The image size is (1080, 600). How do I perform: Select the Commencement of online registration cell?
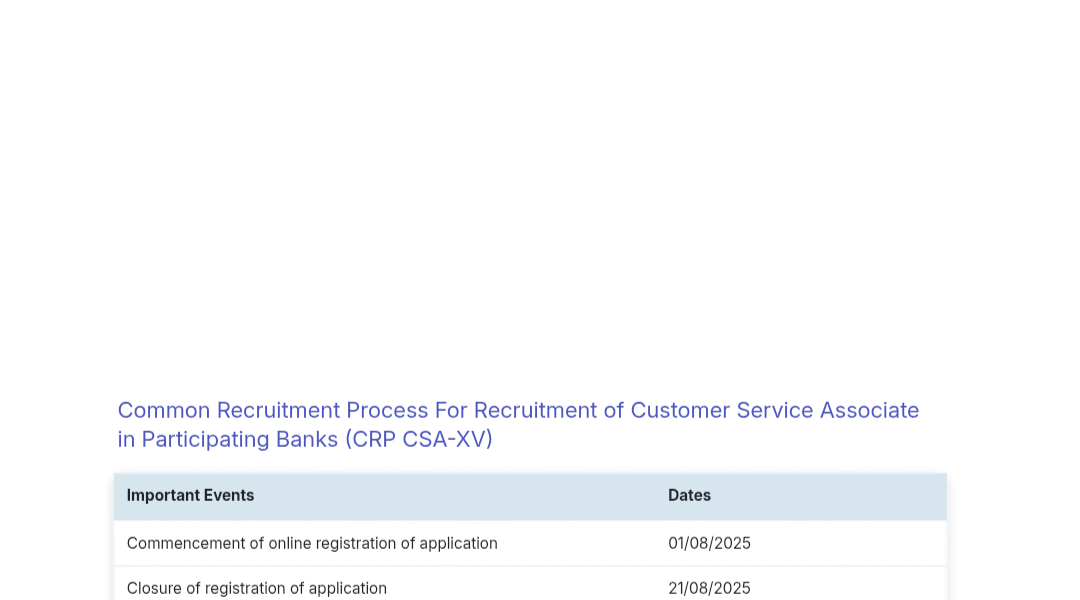pyautogui.click(x=312, y=543)
